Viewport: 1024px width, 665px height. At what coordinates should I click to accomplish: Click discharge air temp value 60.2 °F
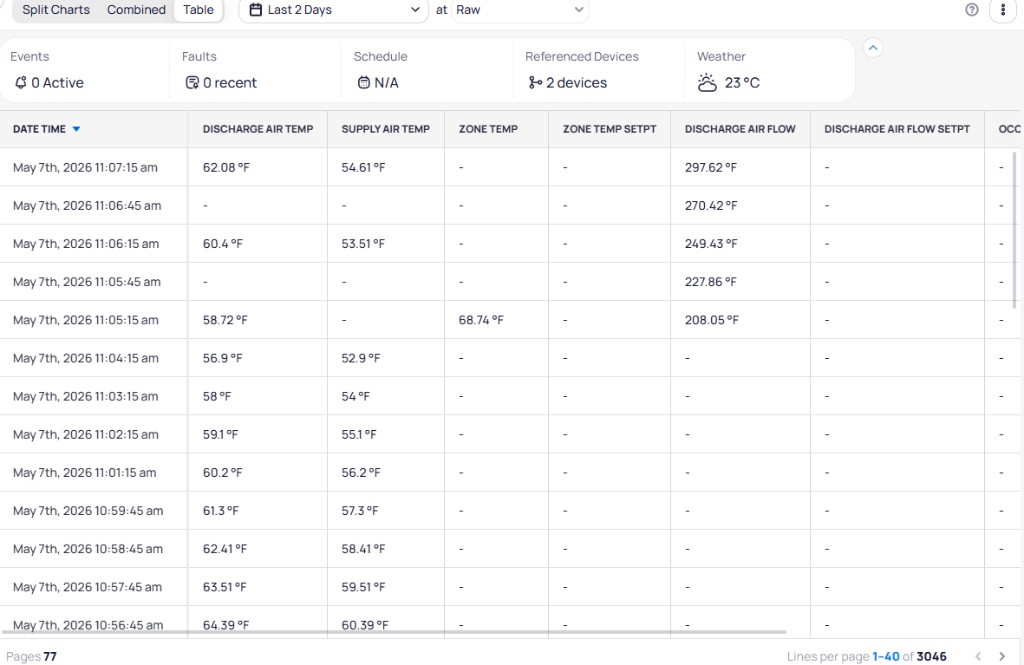coord(222,472)
